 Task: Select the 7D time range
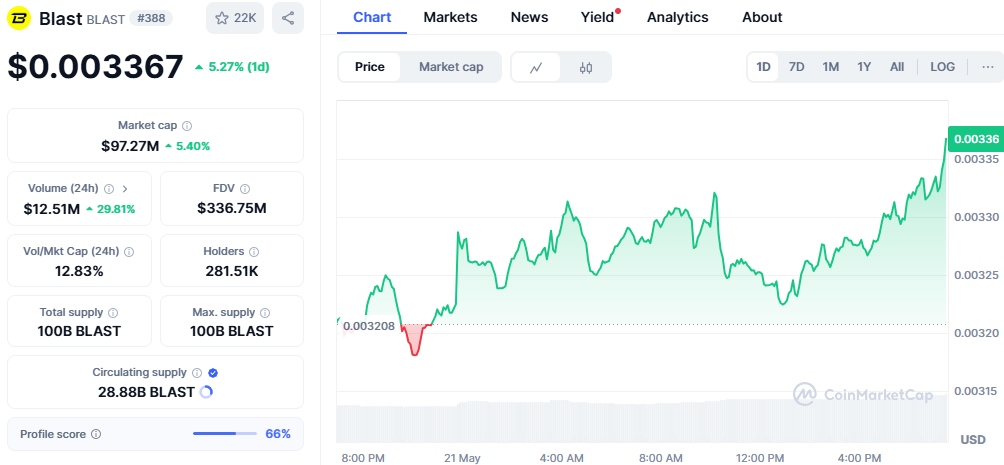click(797, 67)
